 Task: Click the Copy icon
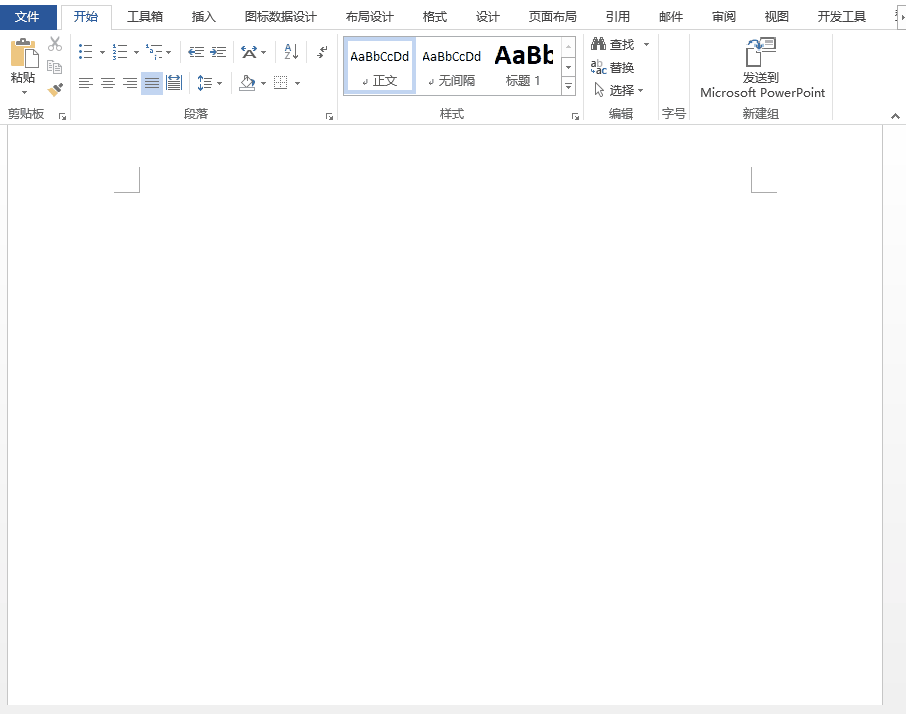pyautogui.click(x=55, y=66)
